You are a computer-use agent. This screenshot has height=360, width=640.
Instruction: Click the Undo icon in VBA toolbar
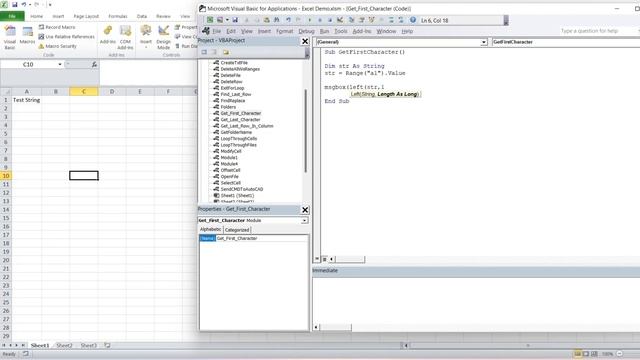(x=288, y=20)
